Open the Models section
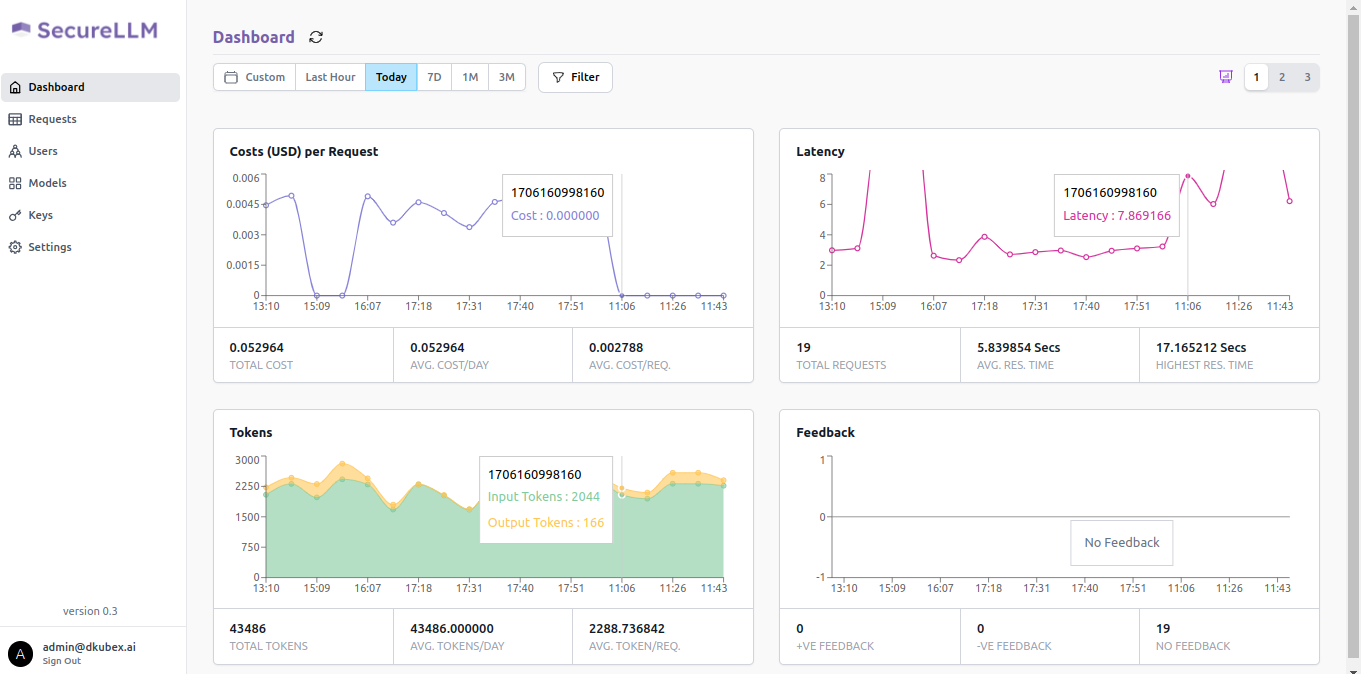Viewport: 1361px width, 674px height. point(47,183)
